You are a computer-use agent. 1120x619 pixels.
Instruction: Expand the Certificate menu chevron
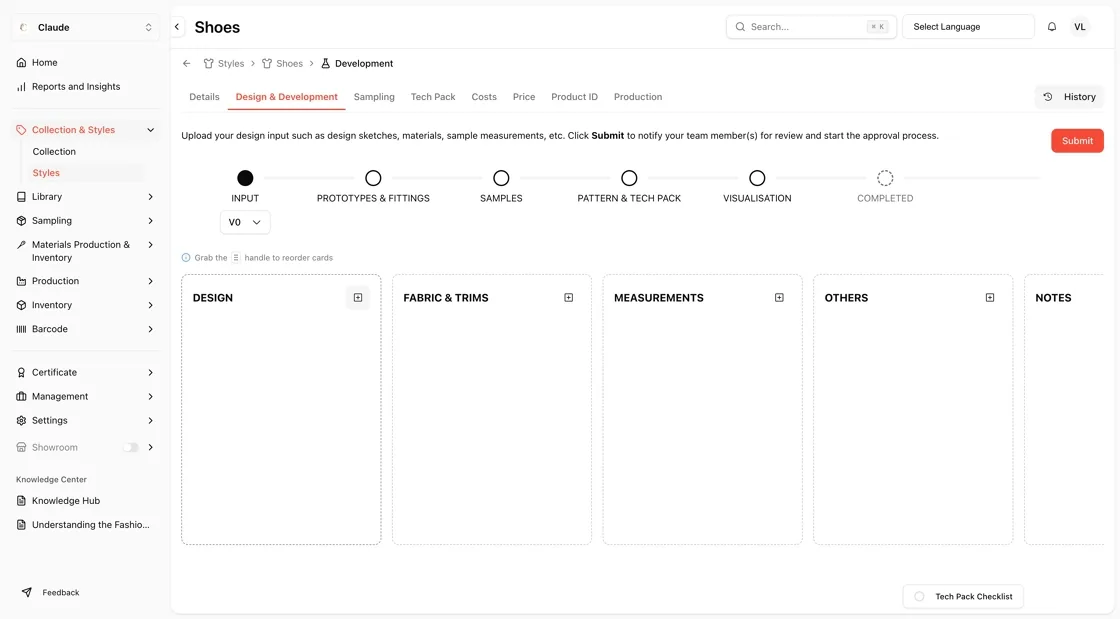[x=151, y=373]
